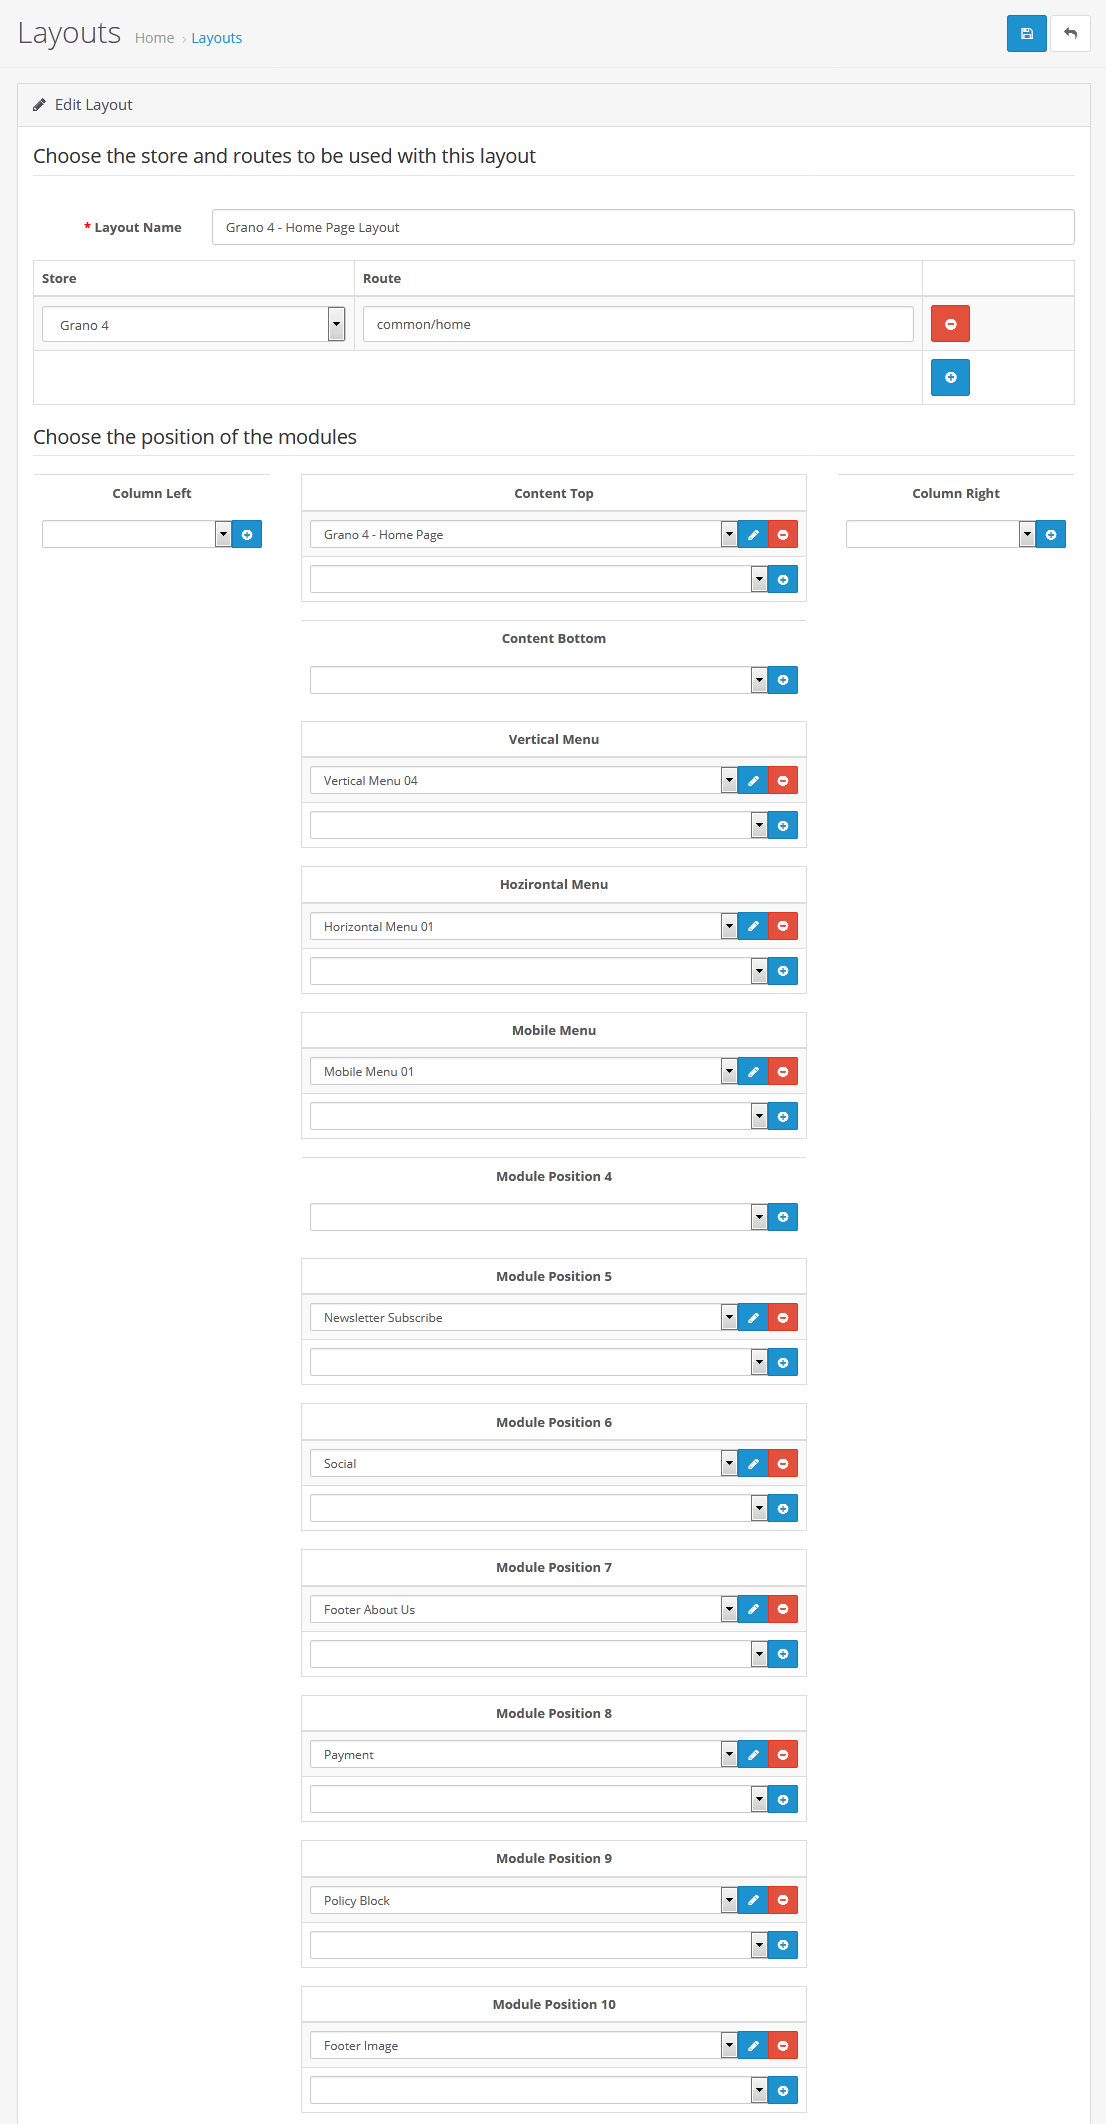Viewport: 1106px width, 2124px height.
Task: Click into the Layout Name field
Action: click(643, 227)
